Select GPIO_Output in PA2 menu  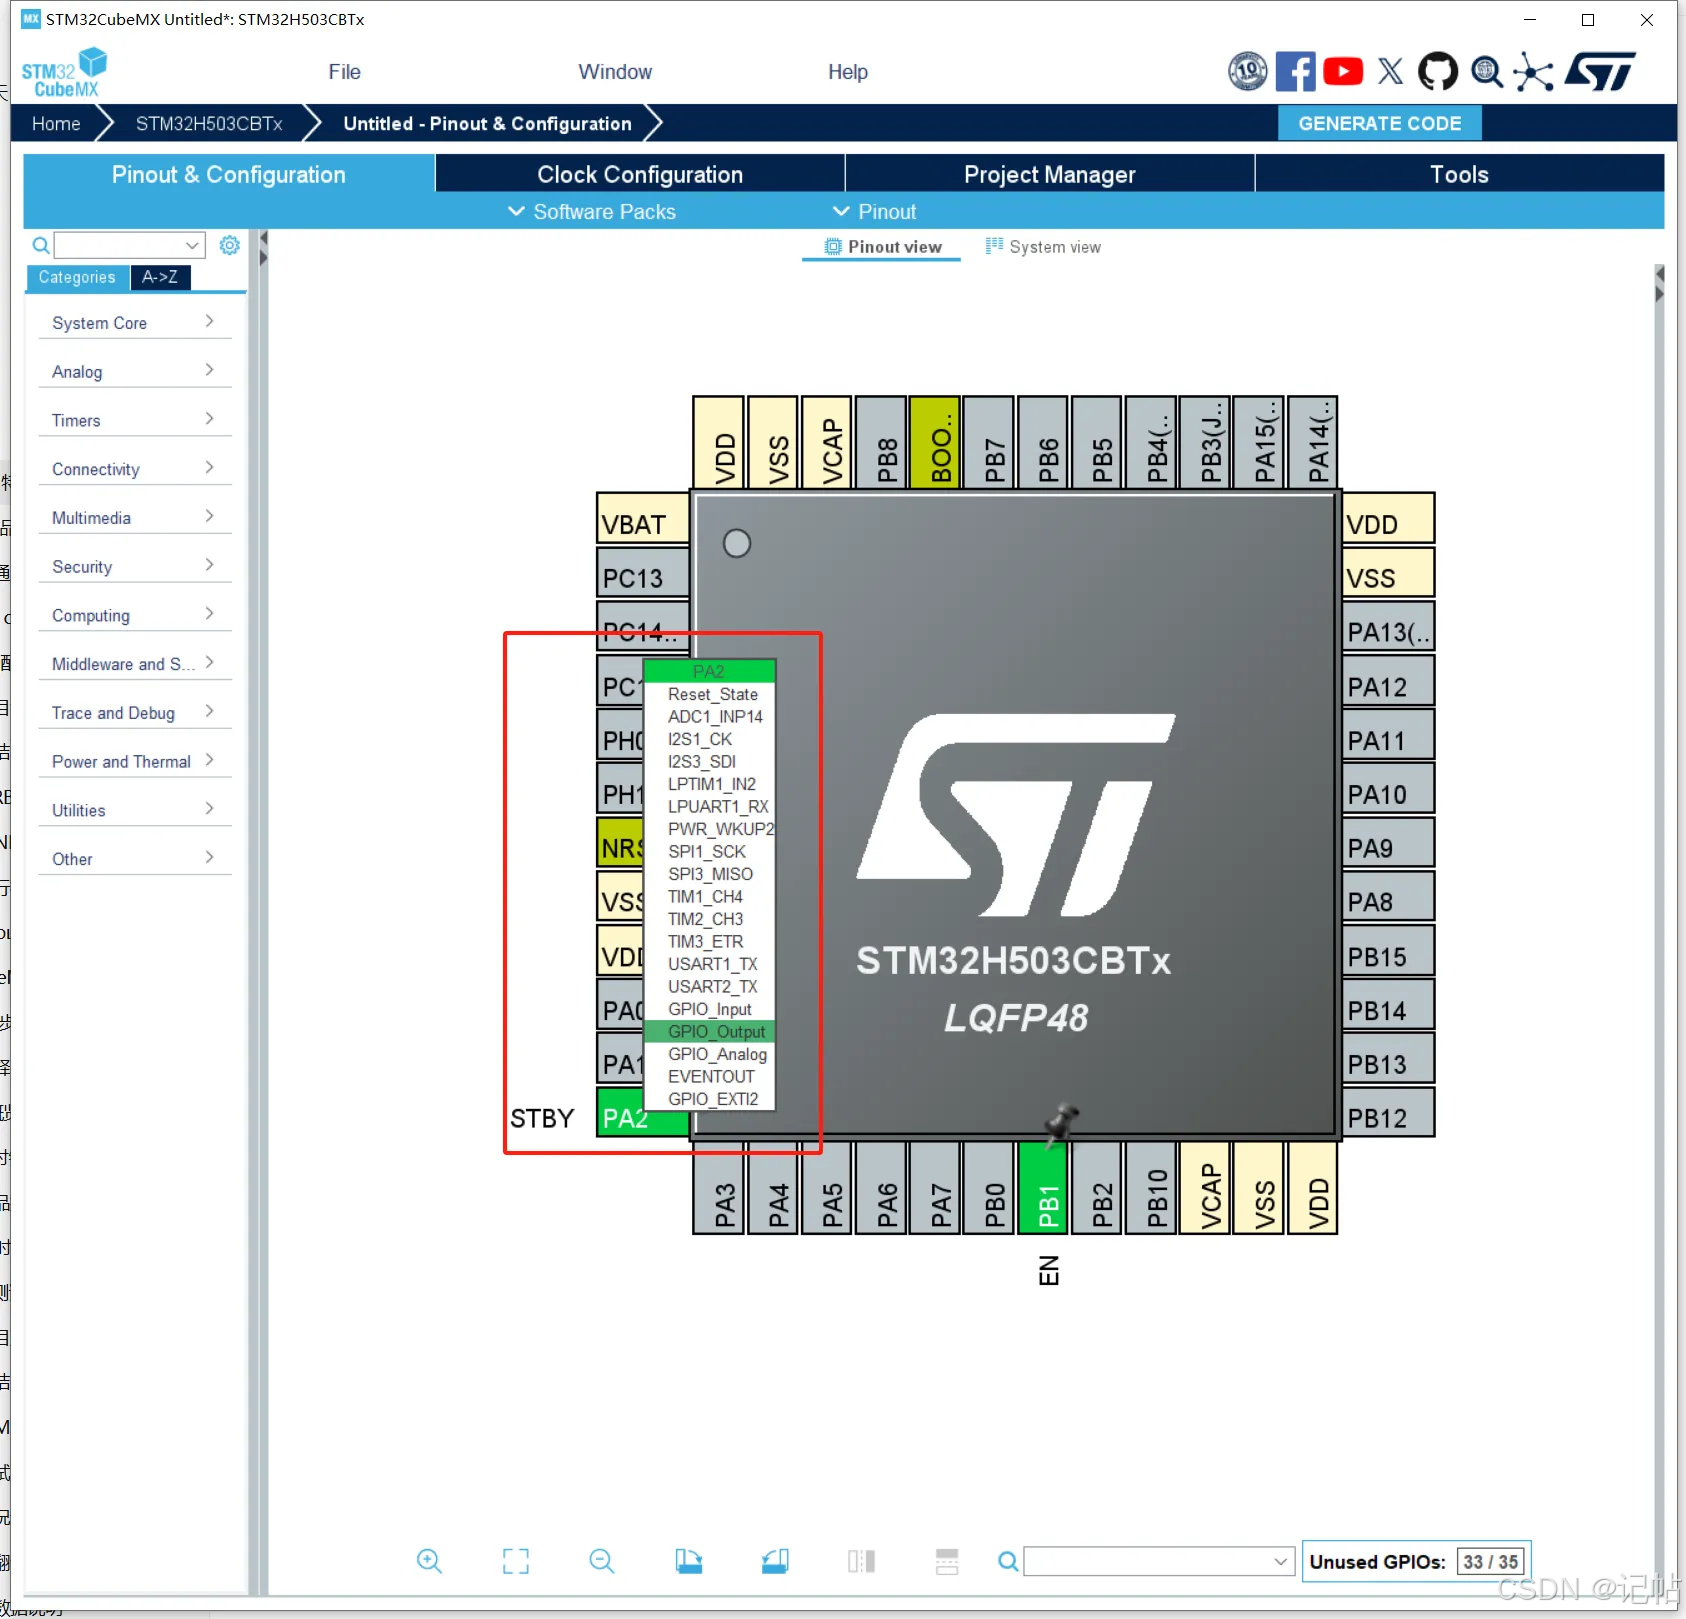710,1032
